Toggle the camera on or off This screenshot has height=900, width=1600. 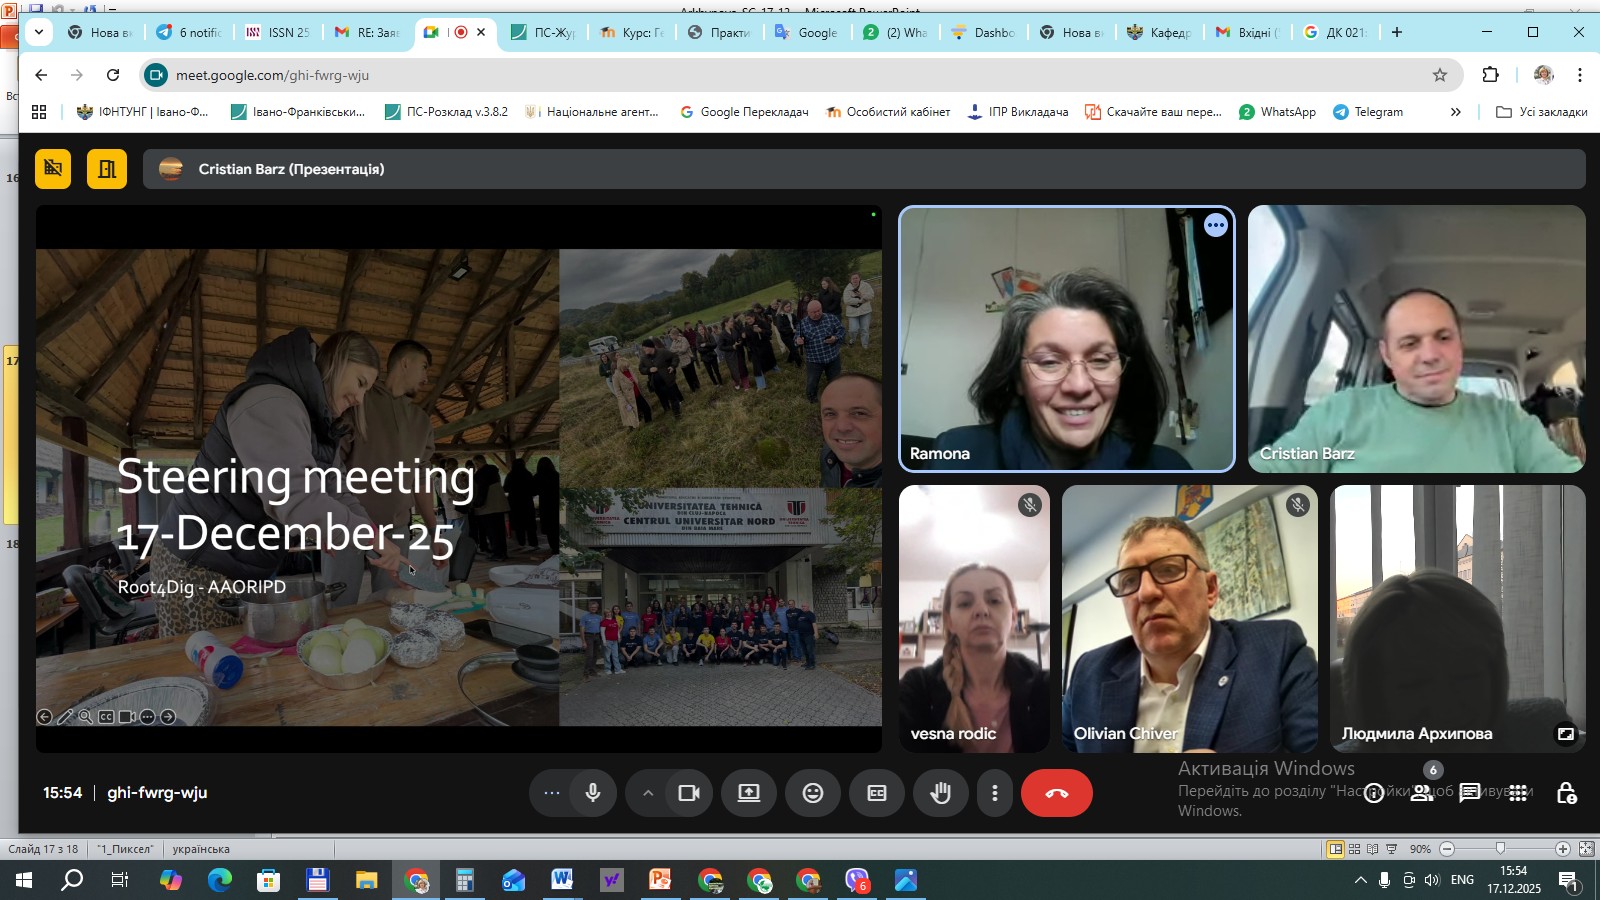tap(689, 793)
